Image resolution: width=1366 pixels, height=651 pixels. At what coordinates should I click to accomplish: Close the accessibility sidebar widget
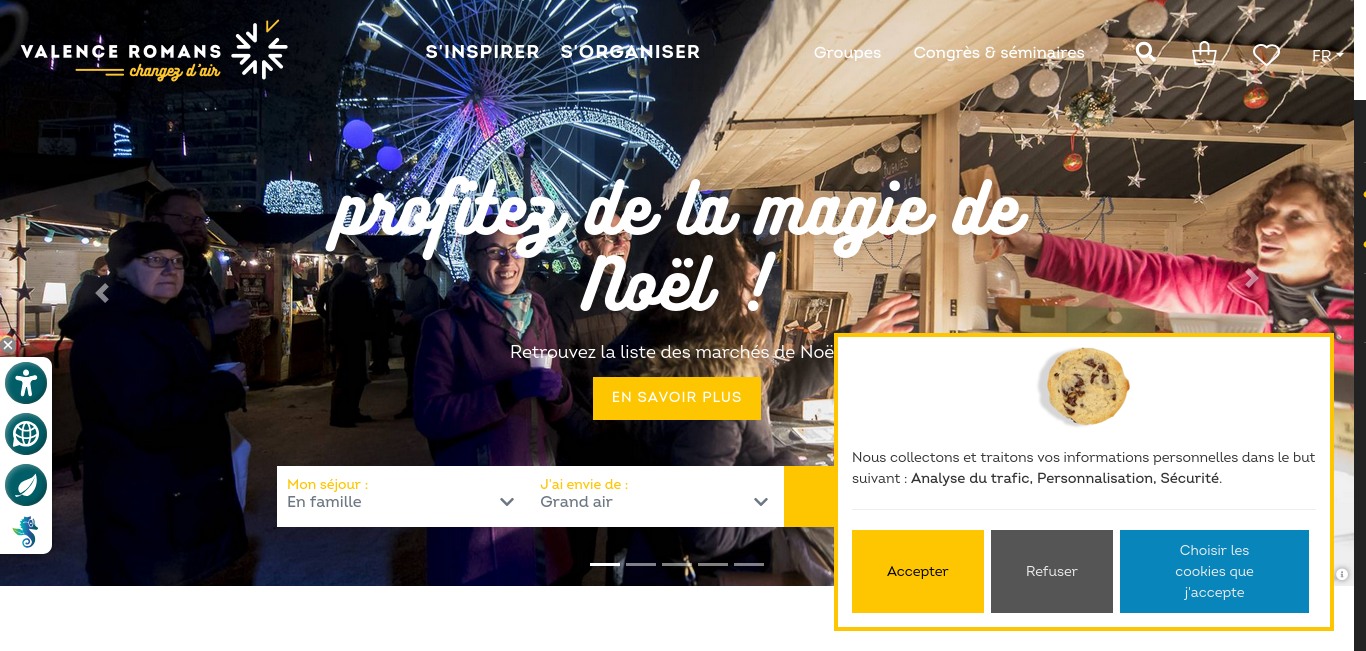tap(7, 345)
